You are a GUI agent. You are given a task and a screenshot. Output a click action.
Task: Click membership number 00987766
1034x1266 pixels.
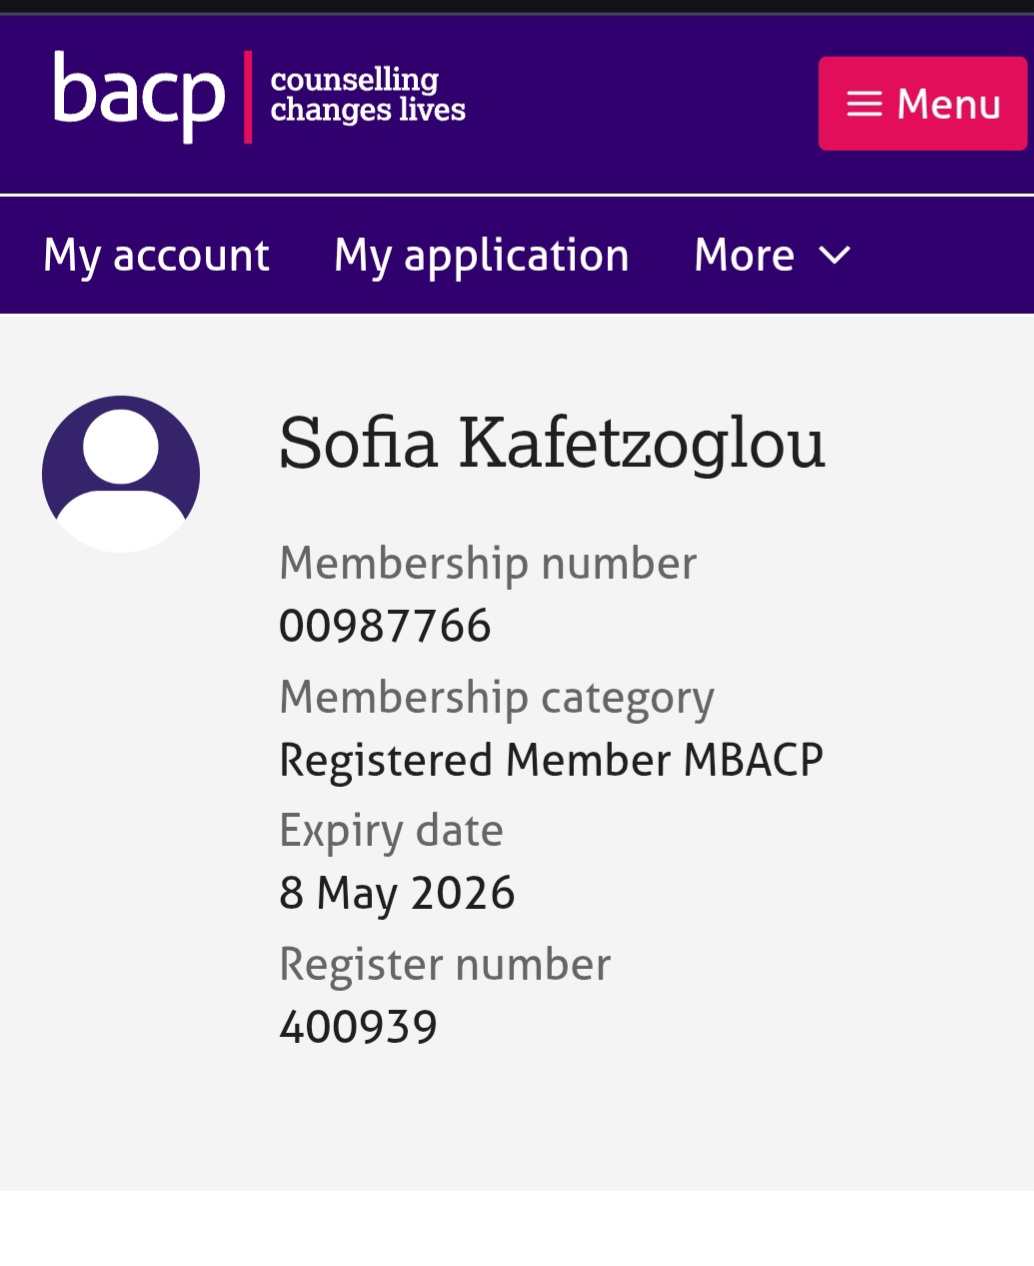(385, 626)
